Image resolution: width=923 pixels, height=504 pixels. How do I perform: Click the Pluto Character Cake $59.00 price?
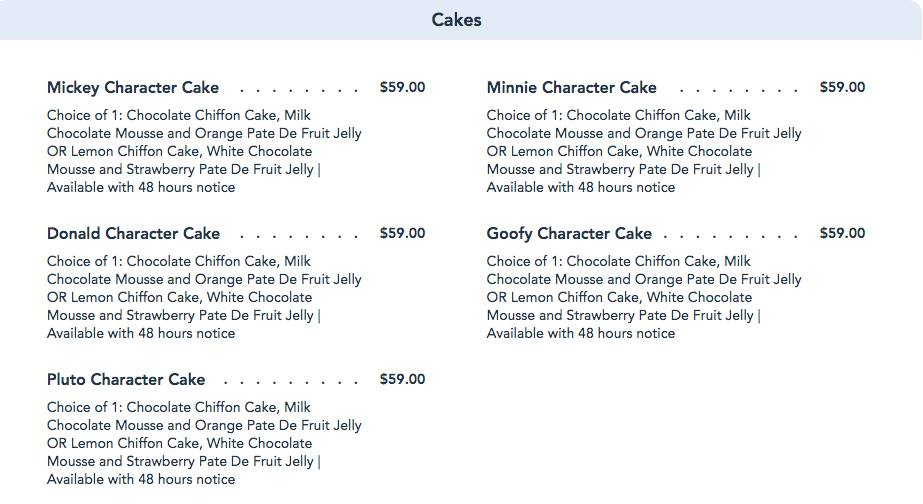click(402, 380)
